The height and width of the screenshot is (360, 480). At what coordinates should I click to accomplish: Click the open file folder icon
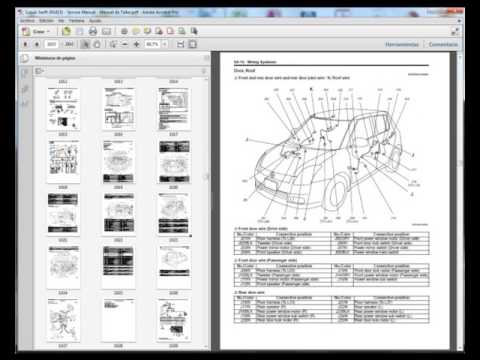point(66,31)
